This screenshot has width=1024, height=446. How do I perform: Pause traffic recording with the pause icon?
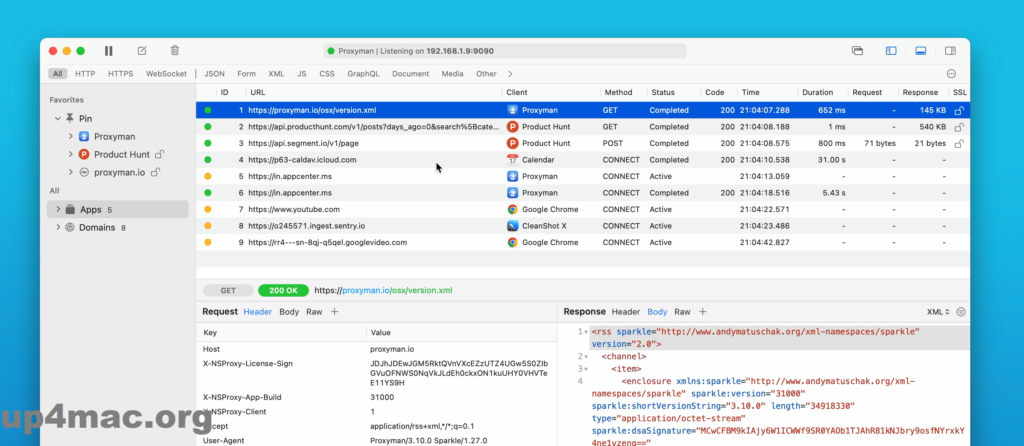[x=108, y=50]
